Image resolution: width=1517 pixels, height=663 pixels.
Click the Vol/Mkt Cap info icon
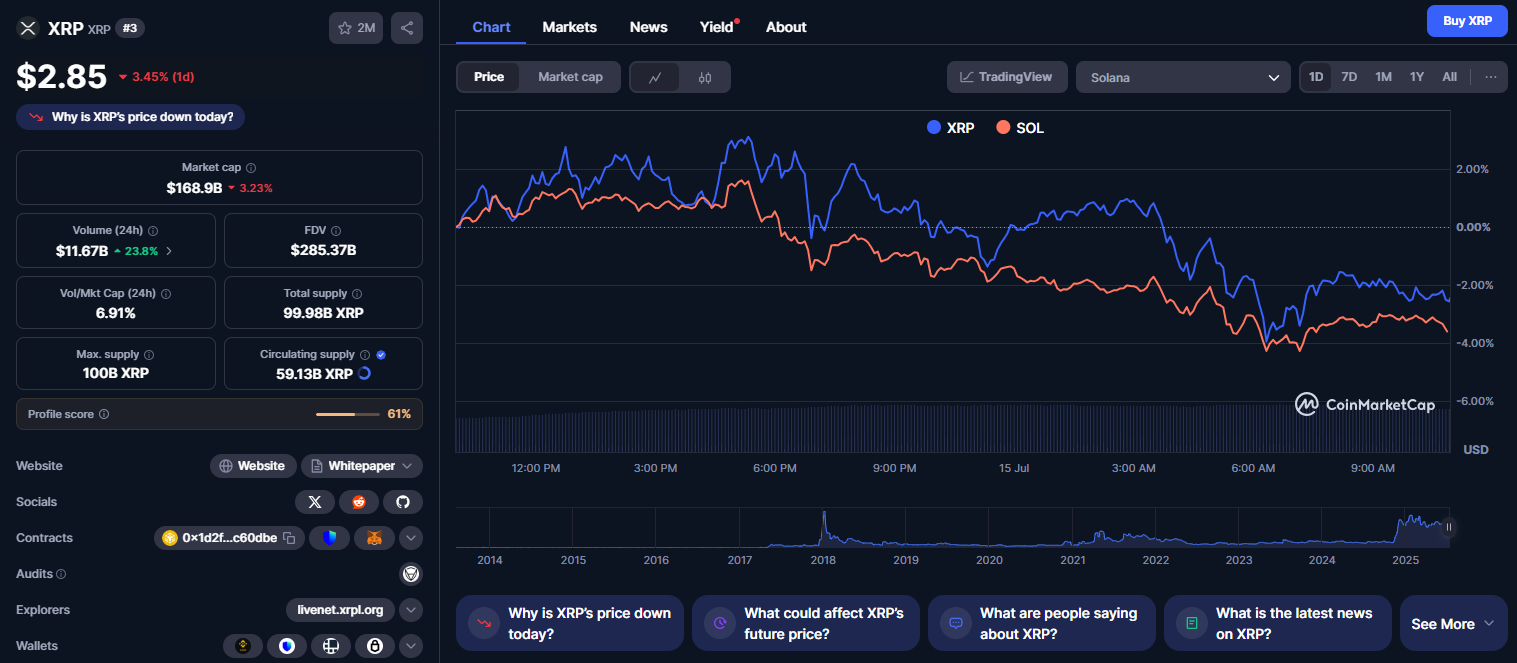(166, 294)
